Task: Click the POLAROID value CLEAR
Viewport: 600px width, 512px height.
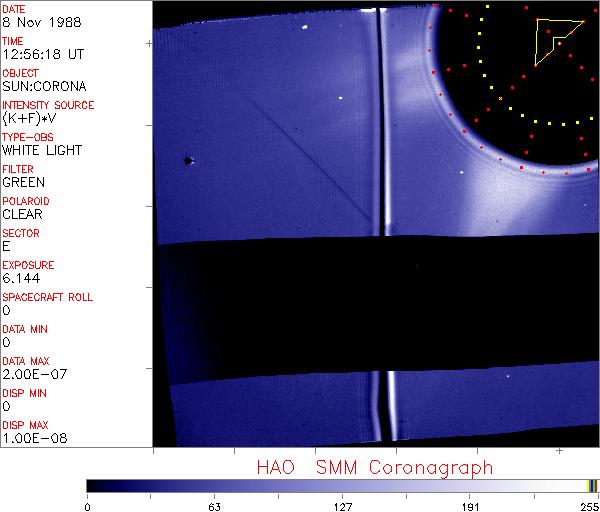Action: [x=23, y=214]
